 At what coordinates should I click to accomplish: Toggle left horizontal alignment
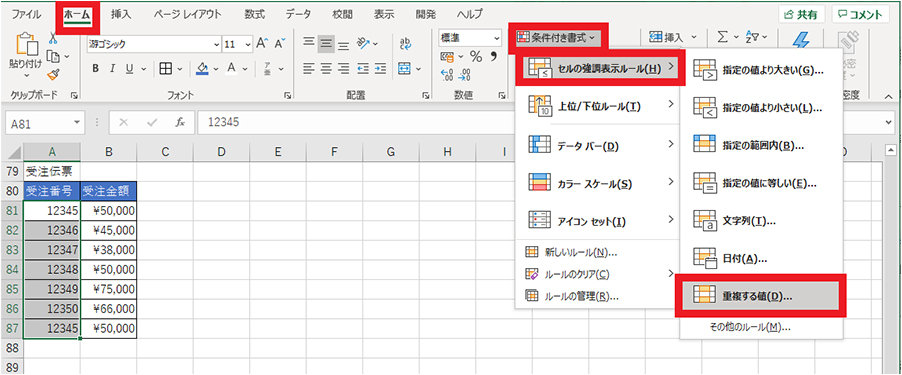[x=309, y=68]
